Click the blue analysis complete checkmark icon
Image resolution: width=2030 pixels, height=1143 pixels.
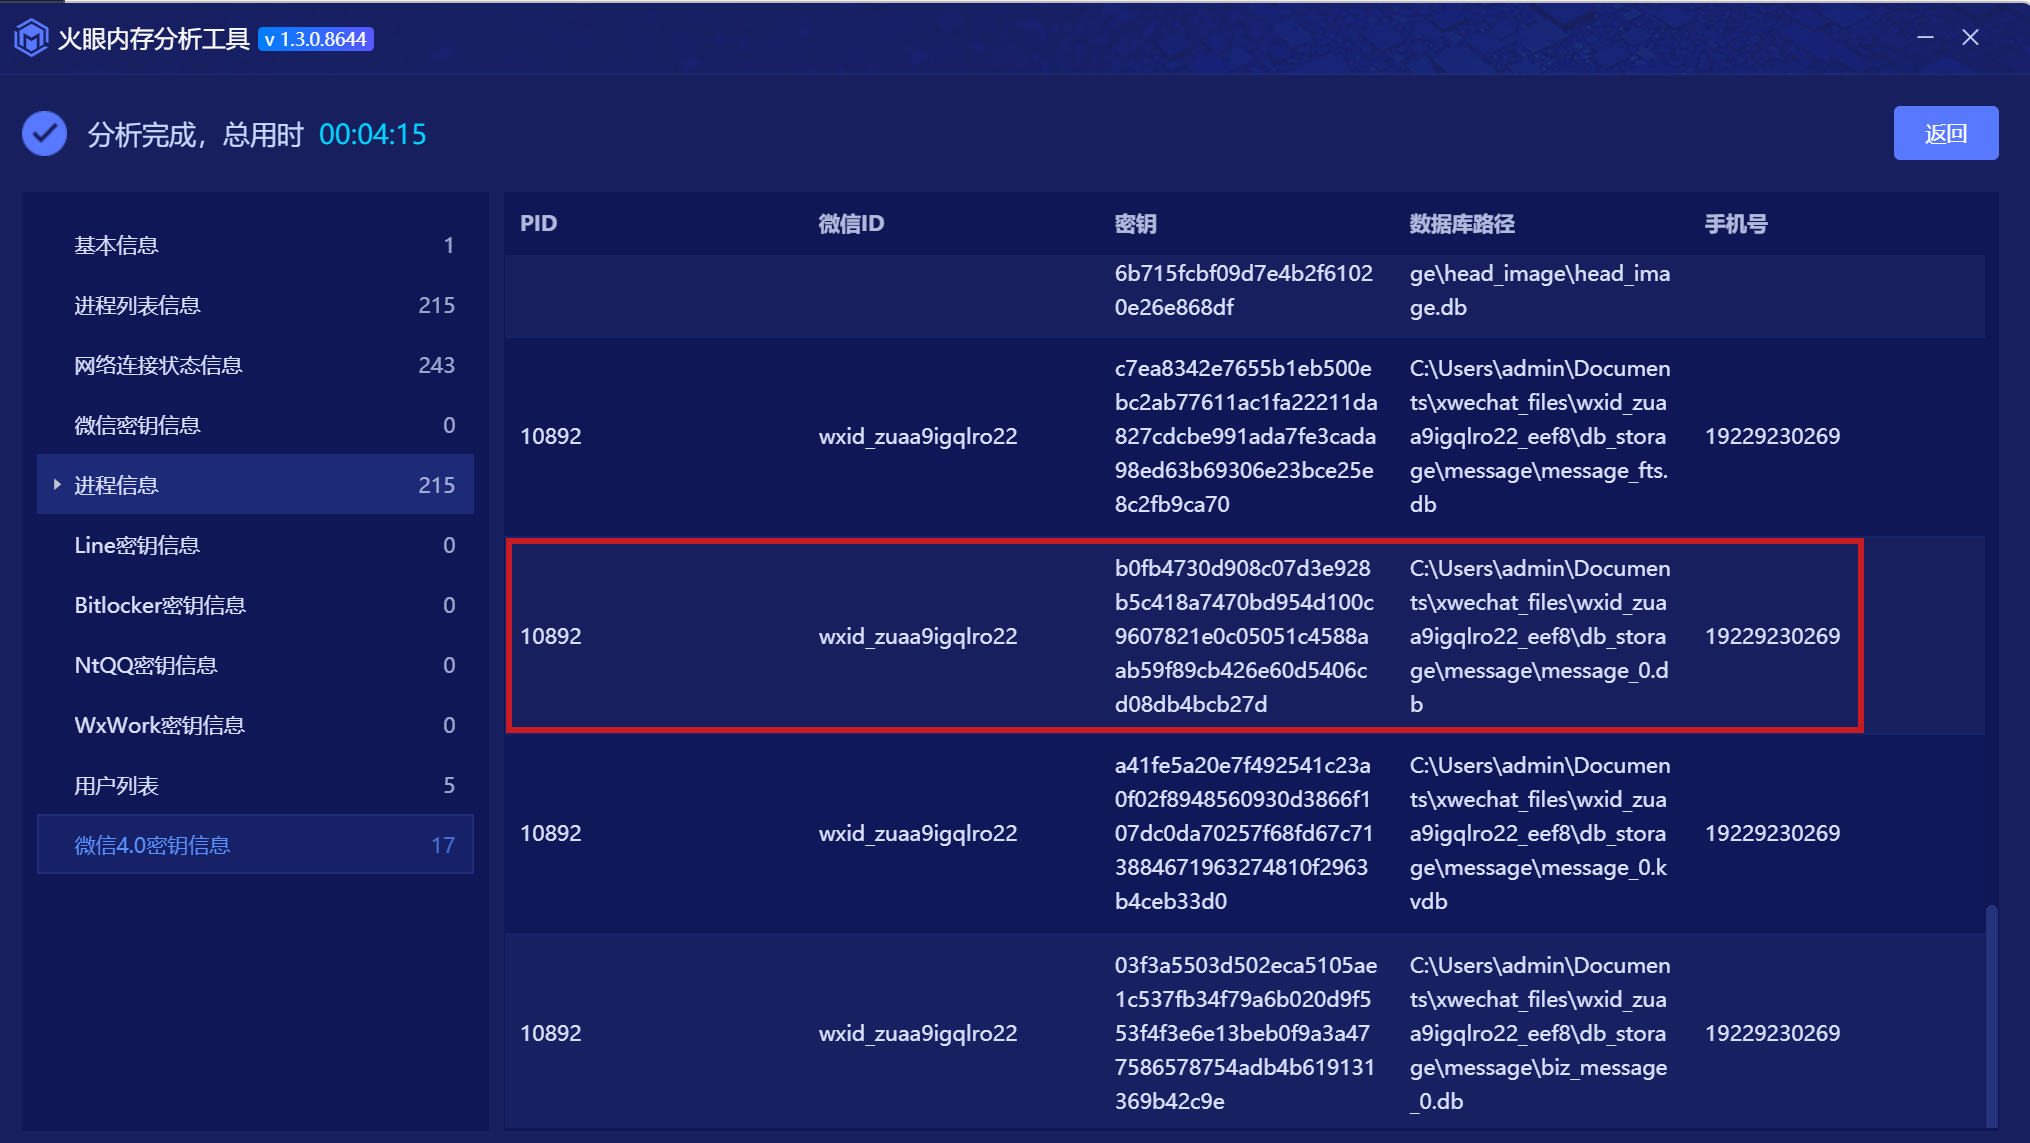[x=45, y=134]
